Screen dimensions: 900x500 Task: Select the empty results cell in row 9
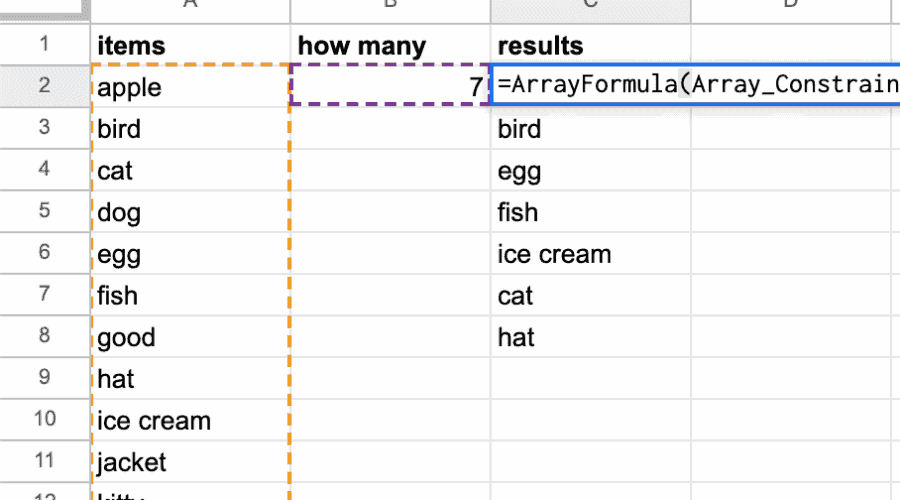tap(590, 379)
